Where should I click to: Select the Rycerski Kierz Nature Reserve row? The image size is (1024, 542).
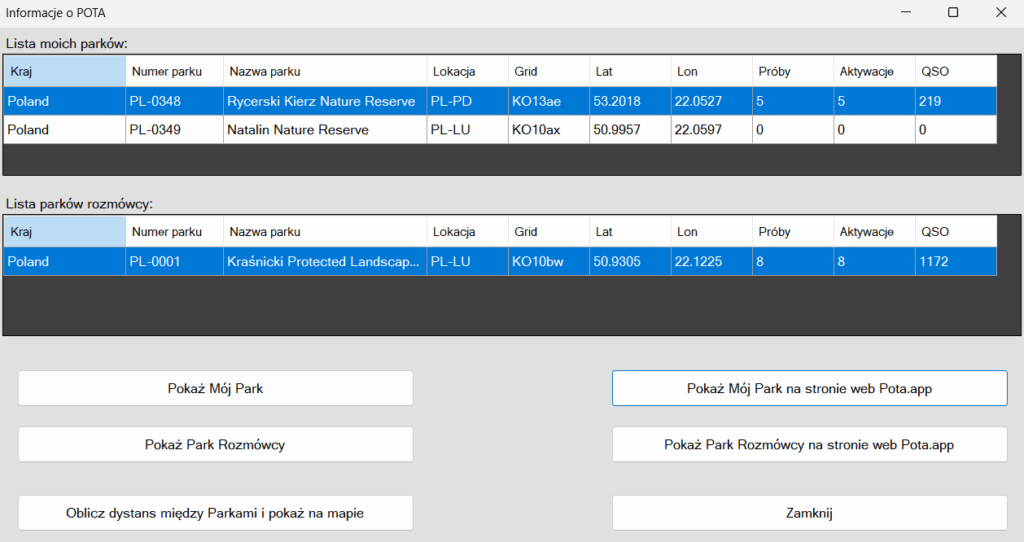[320, 101]
